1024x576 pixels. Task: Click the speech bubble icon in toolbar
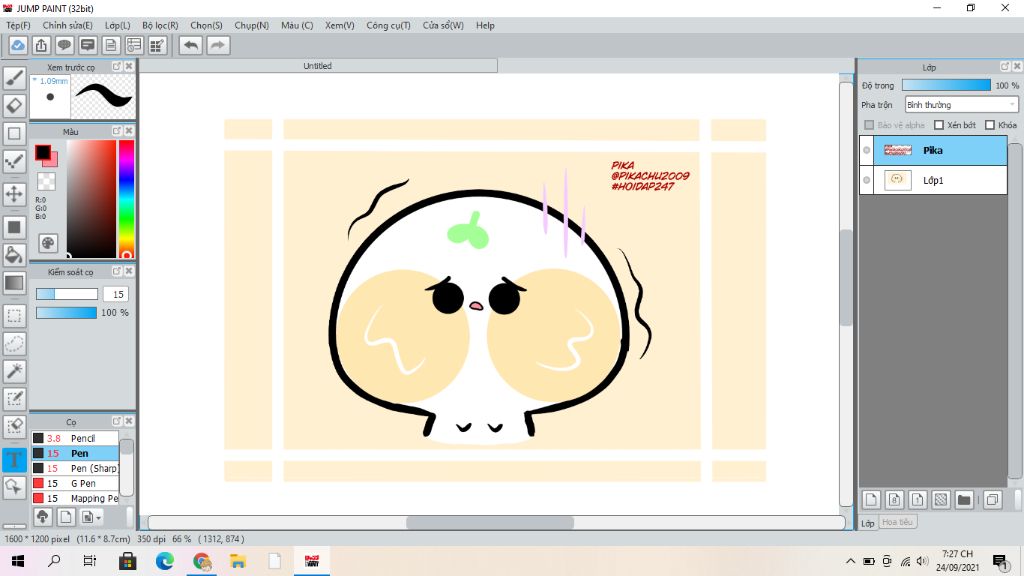(64, 45)
